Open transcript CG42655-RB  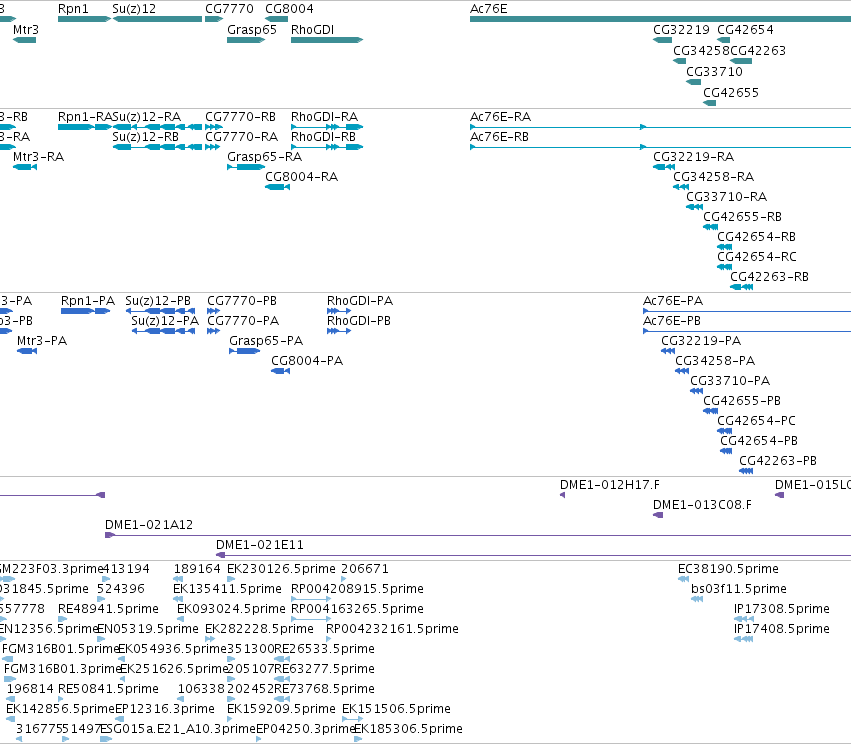click(742, 217)
